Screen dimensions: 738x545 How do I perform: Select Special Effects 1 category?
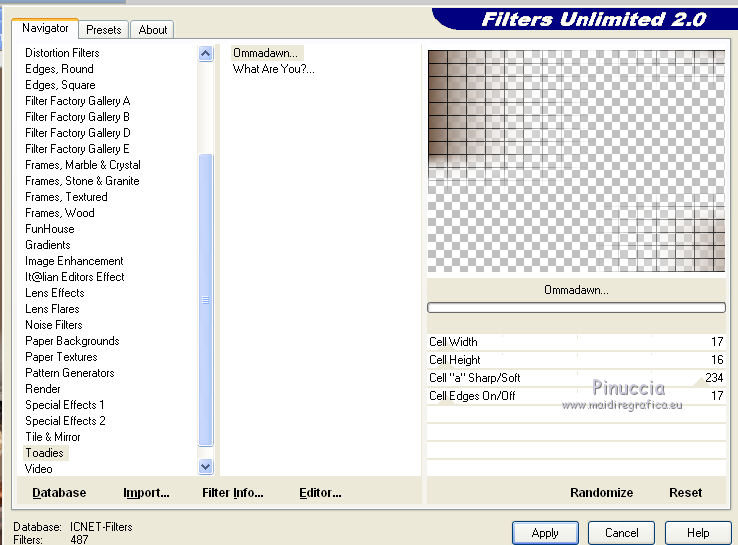65,405
